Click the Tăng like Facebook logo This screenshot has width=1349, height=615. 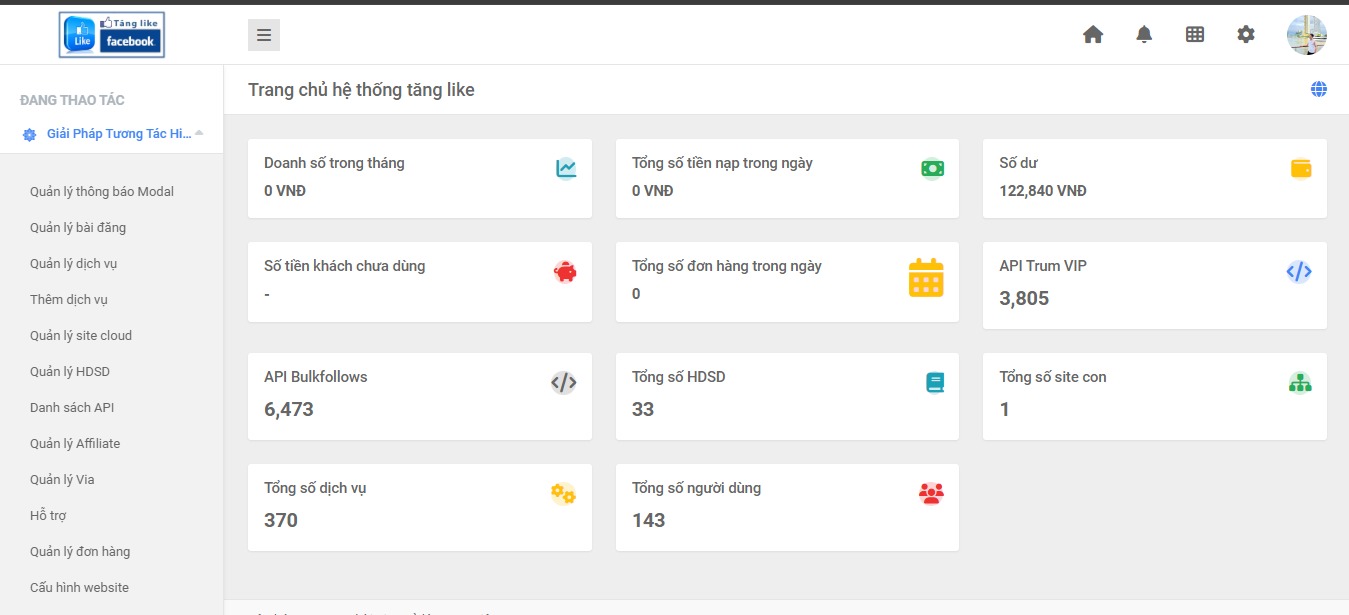coord(112,35)
